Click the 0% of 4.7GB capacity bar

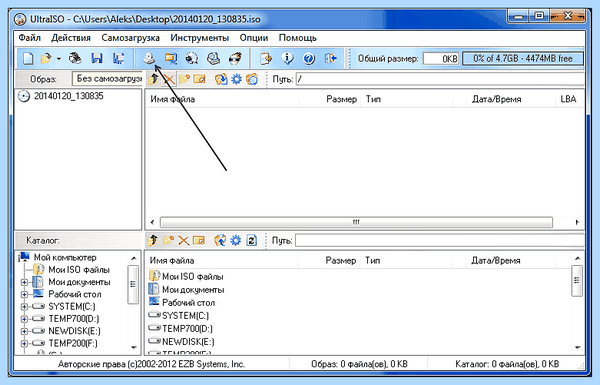click(x=523, y=59)
